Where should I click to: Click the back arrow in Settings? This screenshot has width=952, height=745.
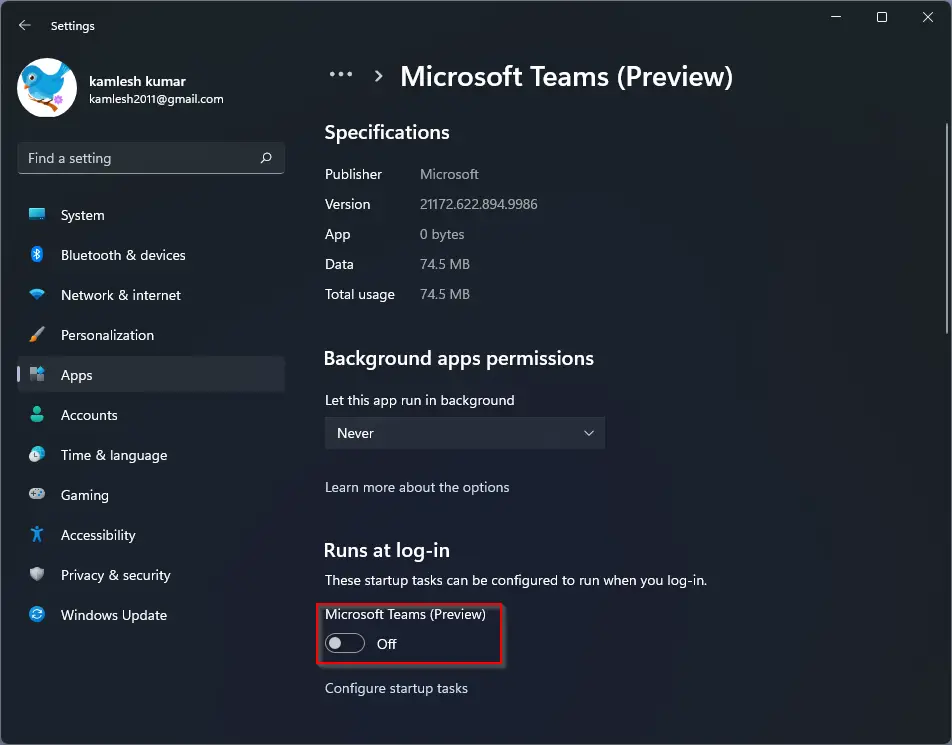point(24,26)
